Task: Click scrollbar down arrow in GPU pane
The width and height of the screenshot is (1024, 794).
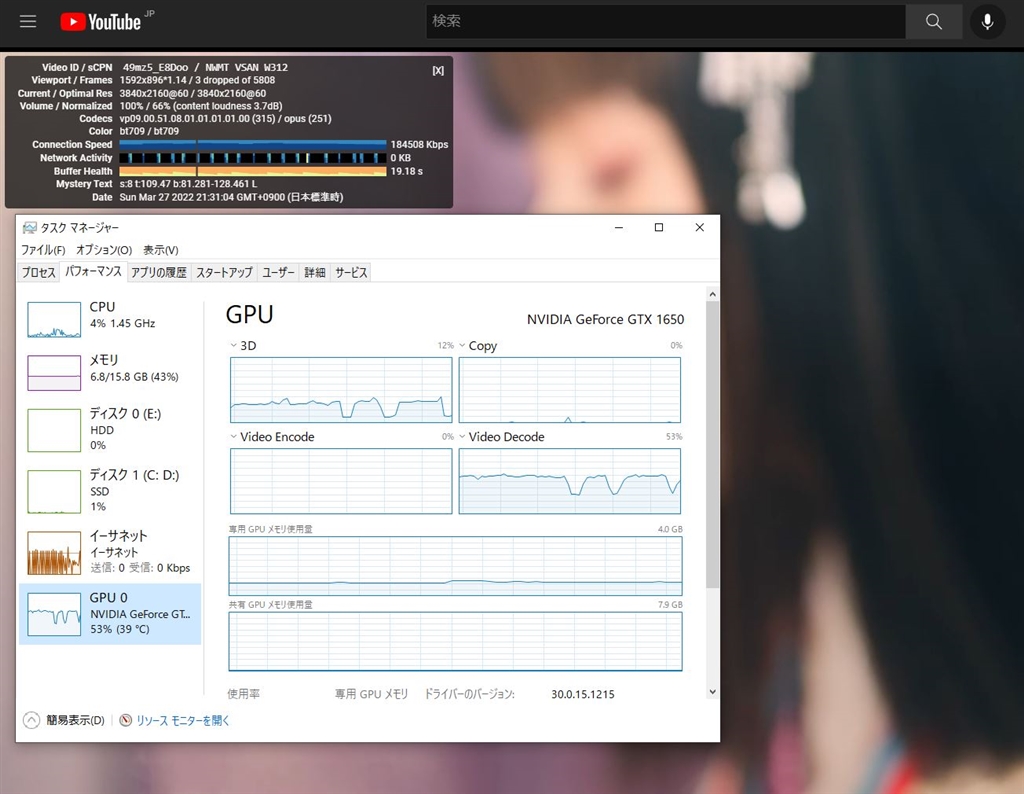Action: coord(712,691)
